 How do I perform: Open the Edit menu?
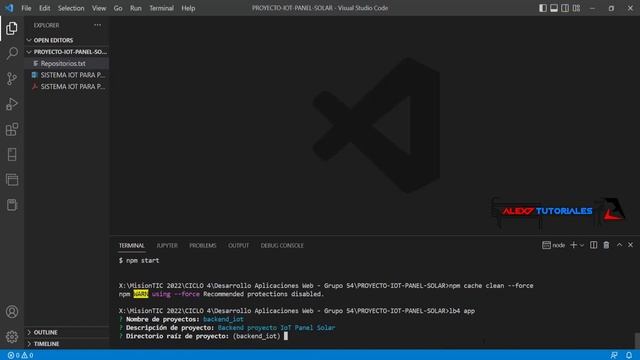[44, 8]
